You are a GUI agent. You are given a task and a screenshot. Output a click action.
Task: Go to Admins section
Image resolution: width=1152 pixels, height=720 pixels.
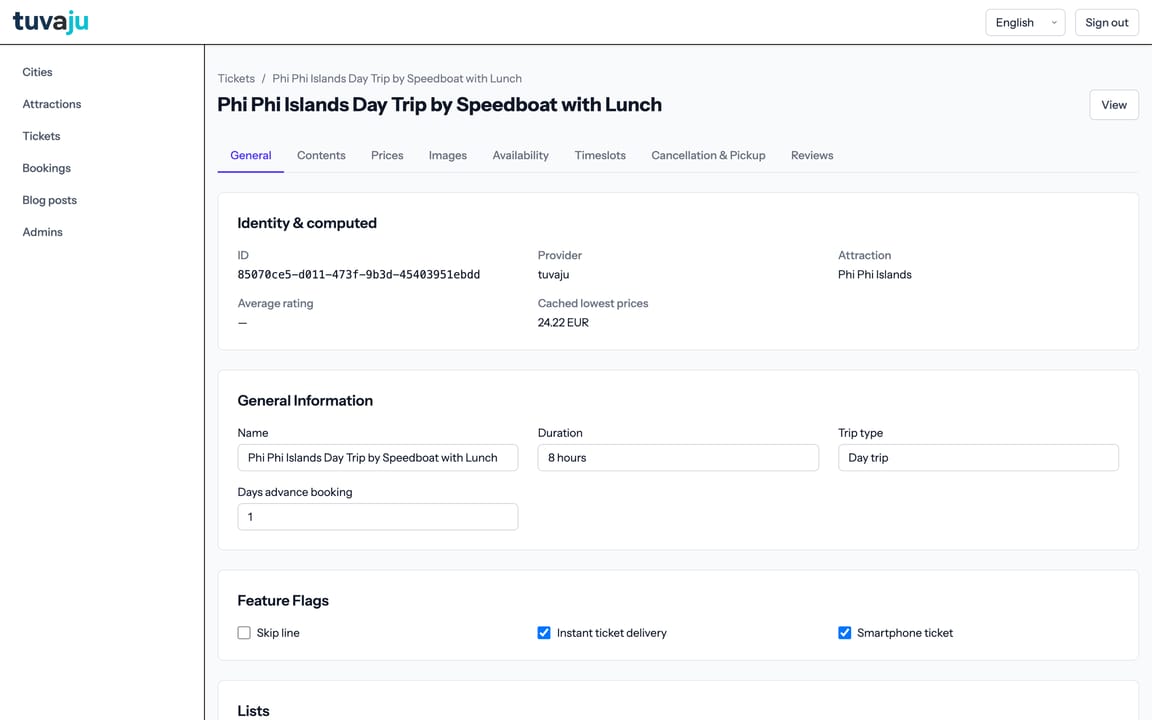43,232
